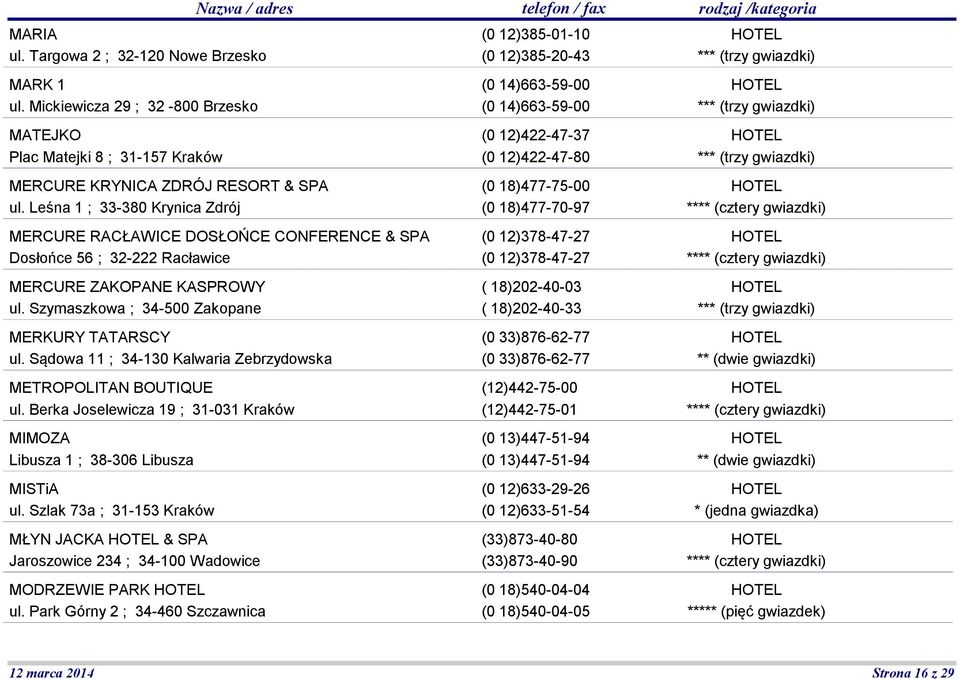Click phone number (0 12)422-47-37
Screen dimensions: 960x679
(536, 135)
